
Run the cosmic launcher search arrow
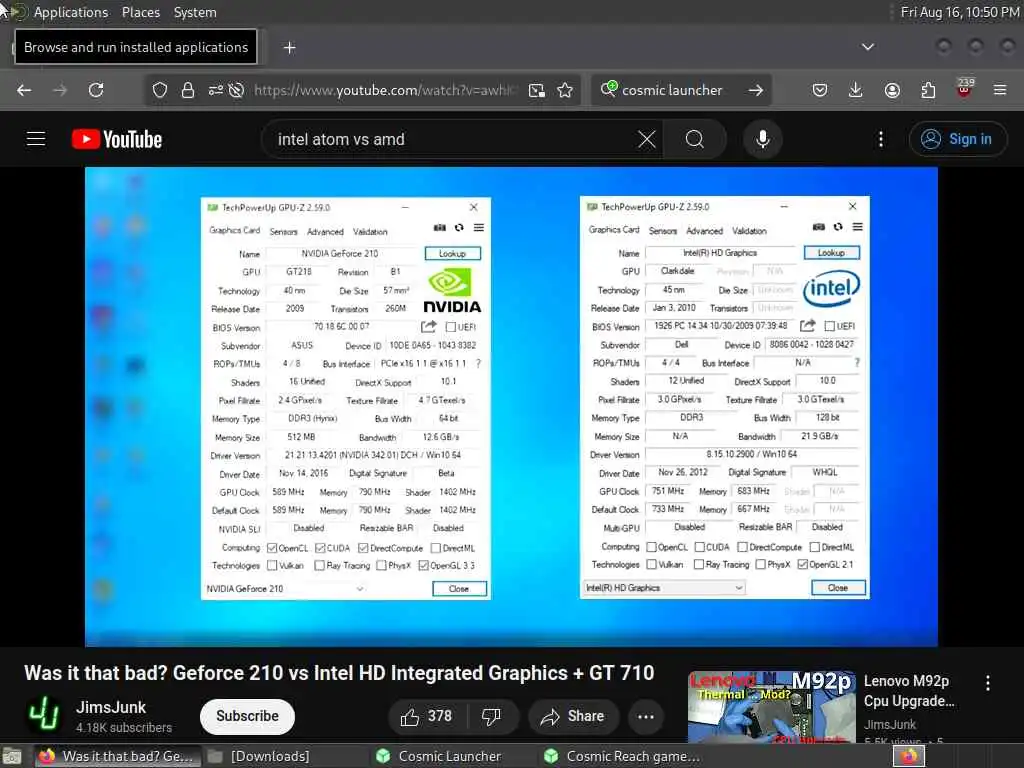756,90
